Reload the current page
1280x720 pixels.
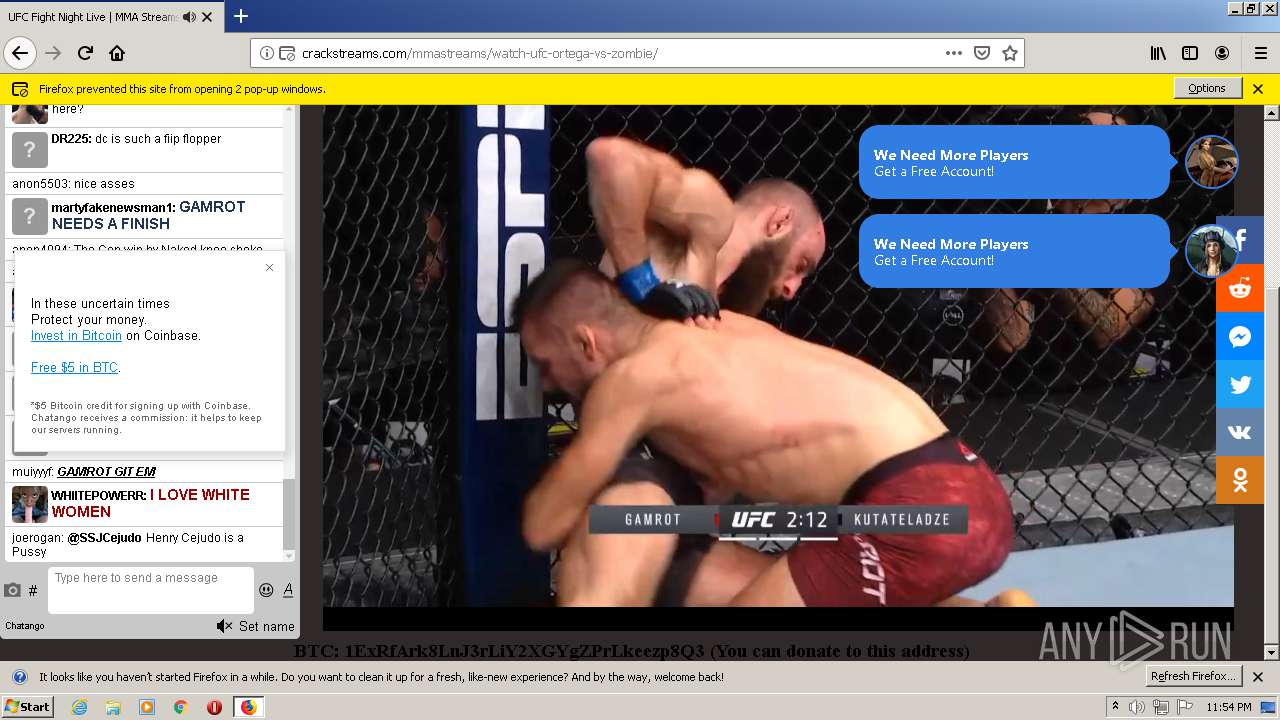pyautogui.click(x=86, y=53)
